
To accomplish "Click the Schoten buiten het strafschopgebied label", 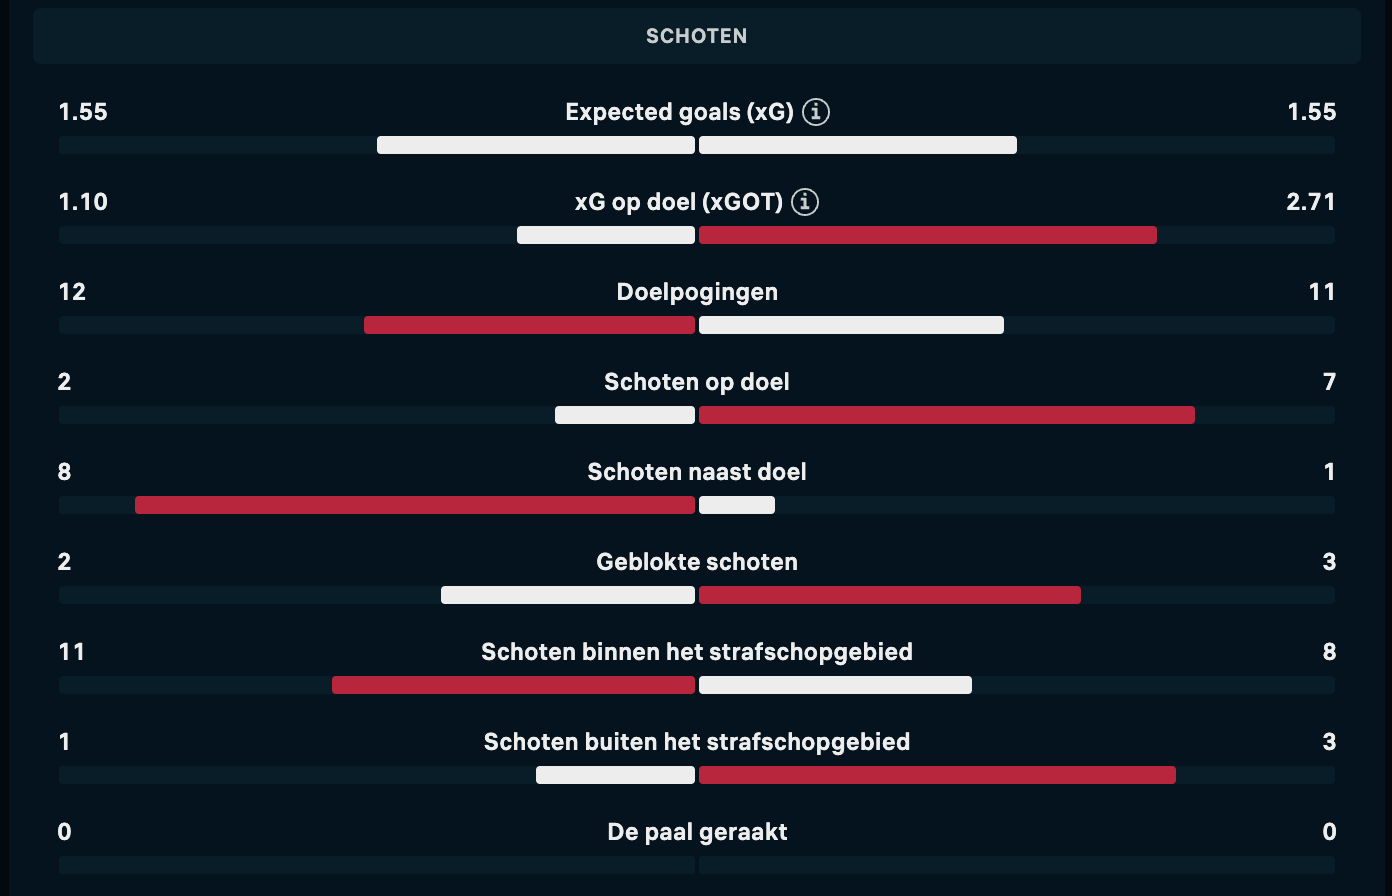I will (696, 742).
